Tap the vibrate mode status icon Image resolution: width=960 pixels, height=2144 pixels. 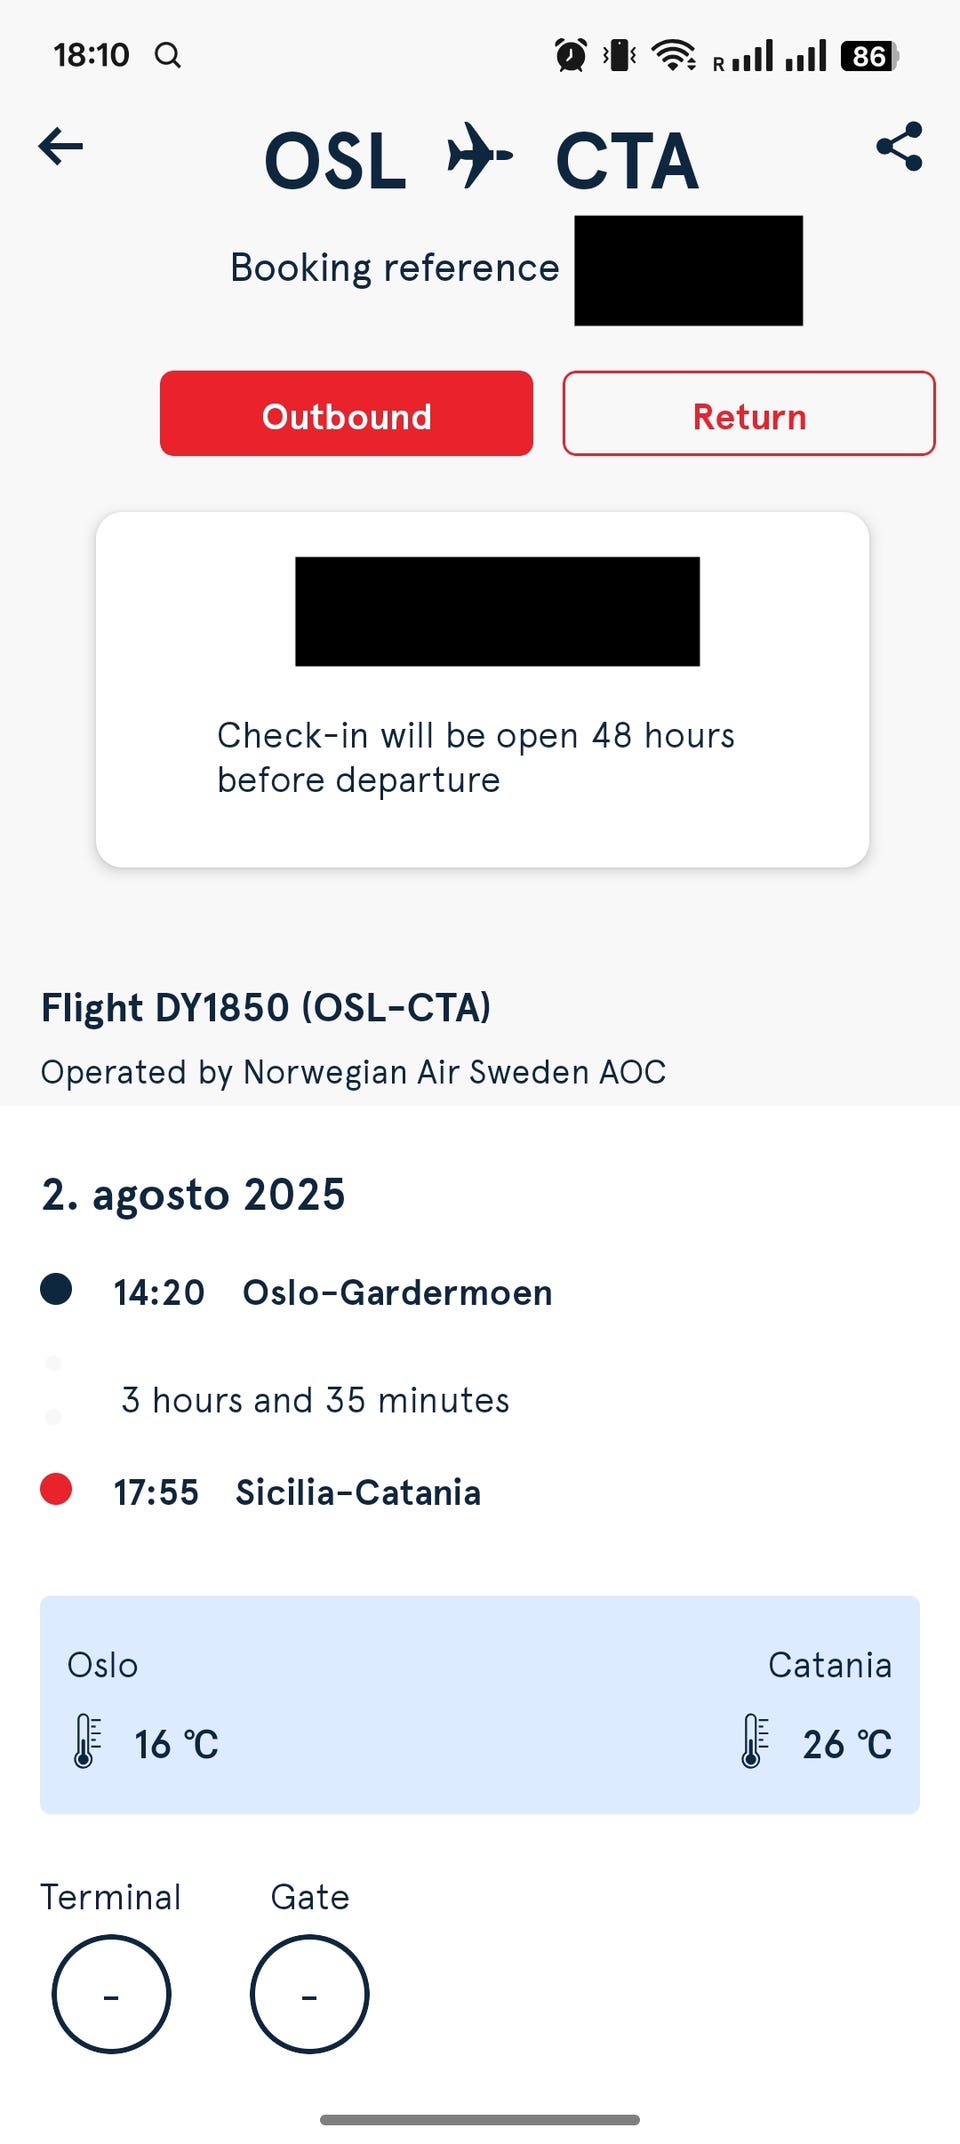pyautogui.click(x=620, y=55)
